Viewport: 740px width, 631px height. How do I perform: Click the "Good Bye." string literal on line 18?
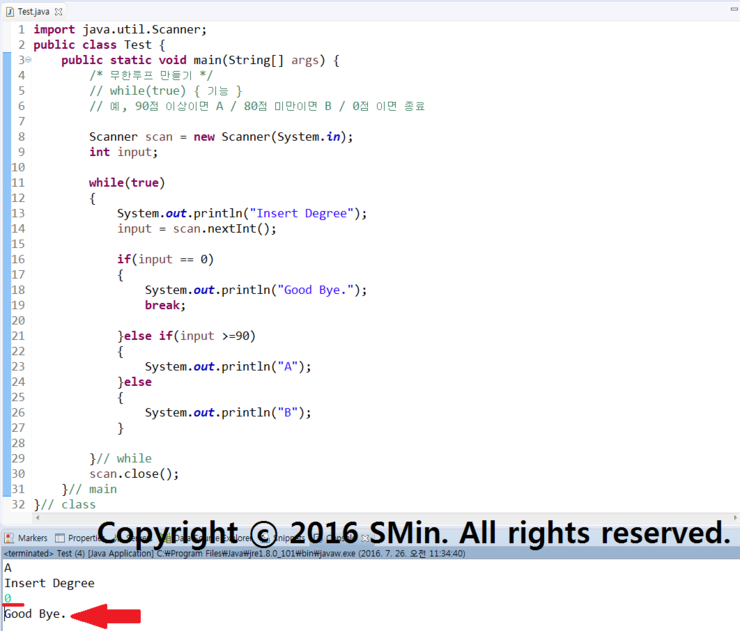[x=315, y=290]
